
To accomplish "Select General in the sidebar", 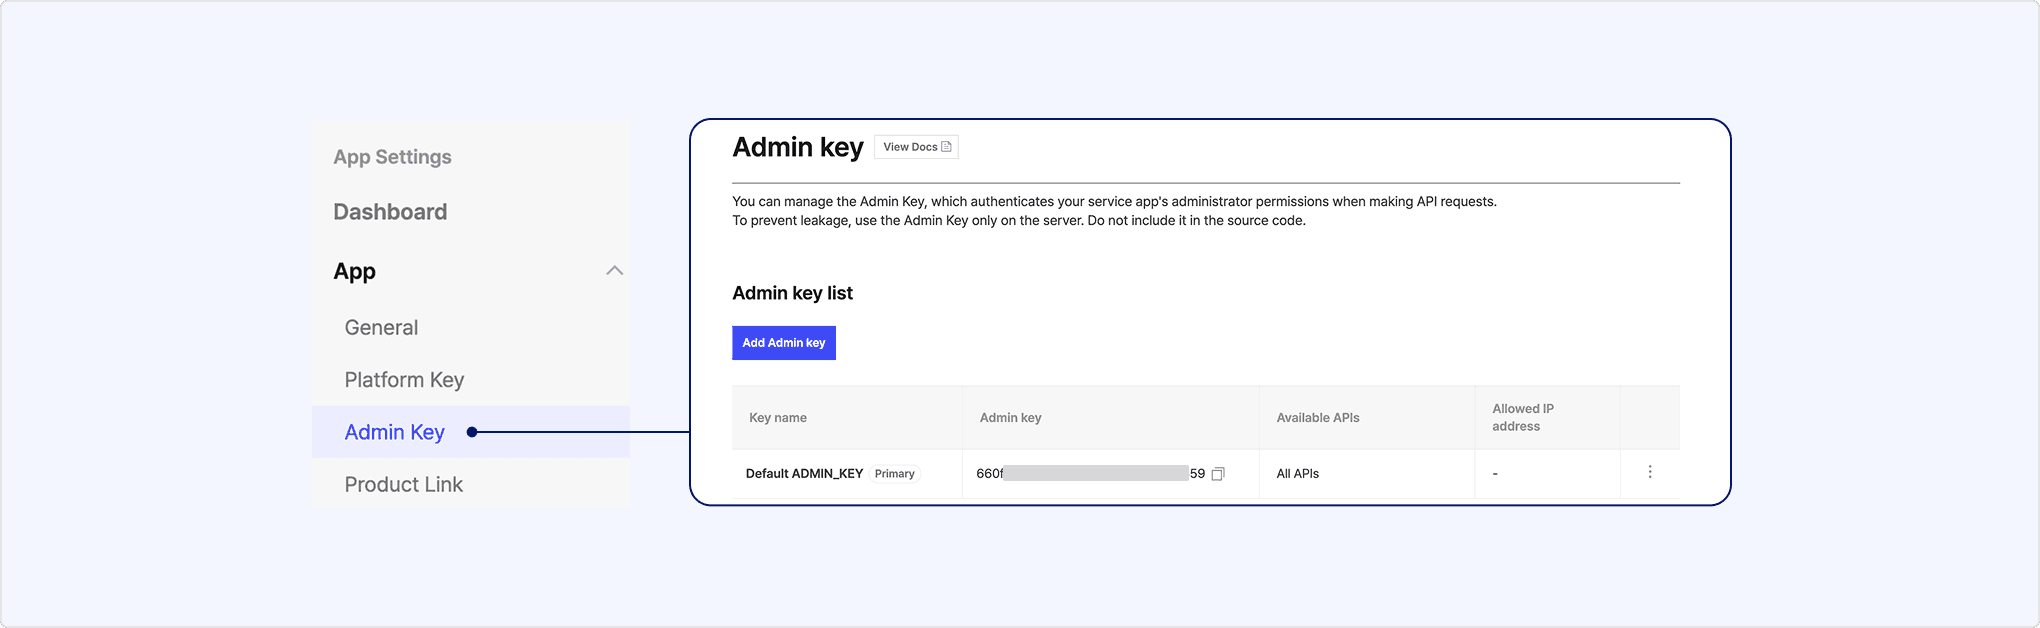I will (381, 328).
